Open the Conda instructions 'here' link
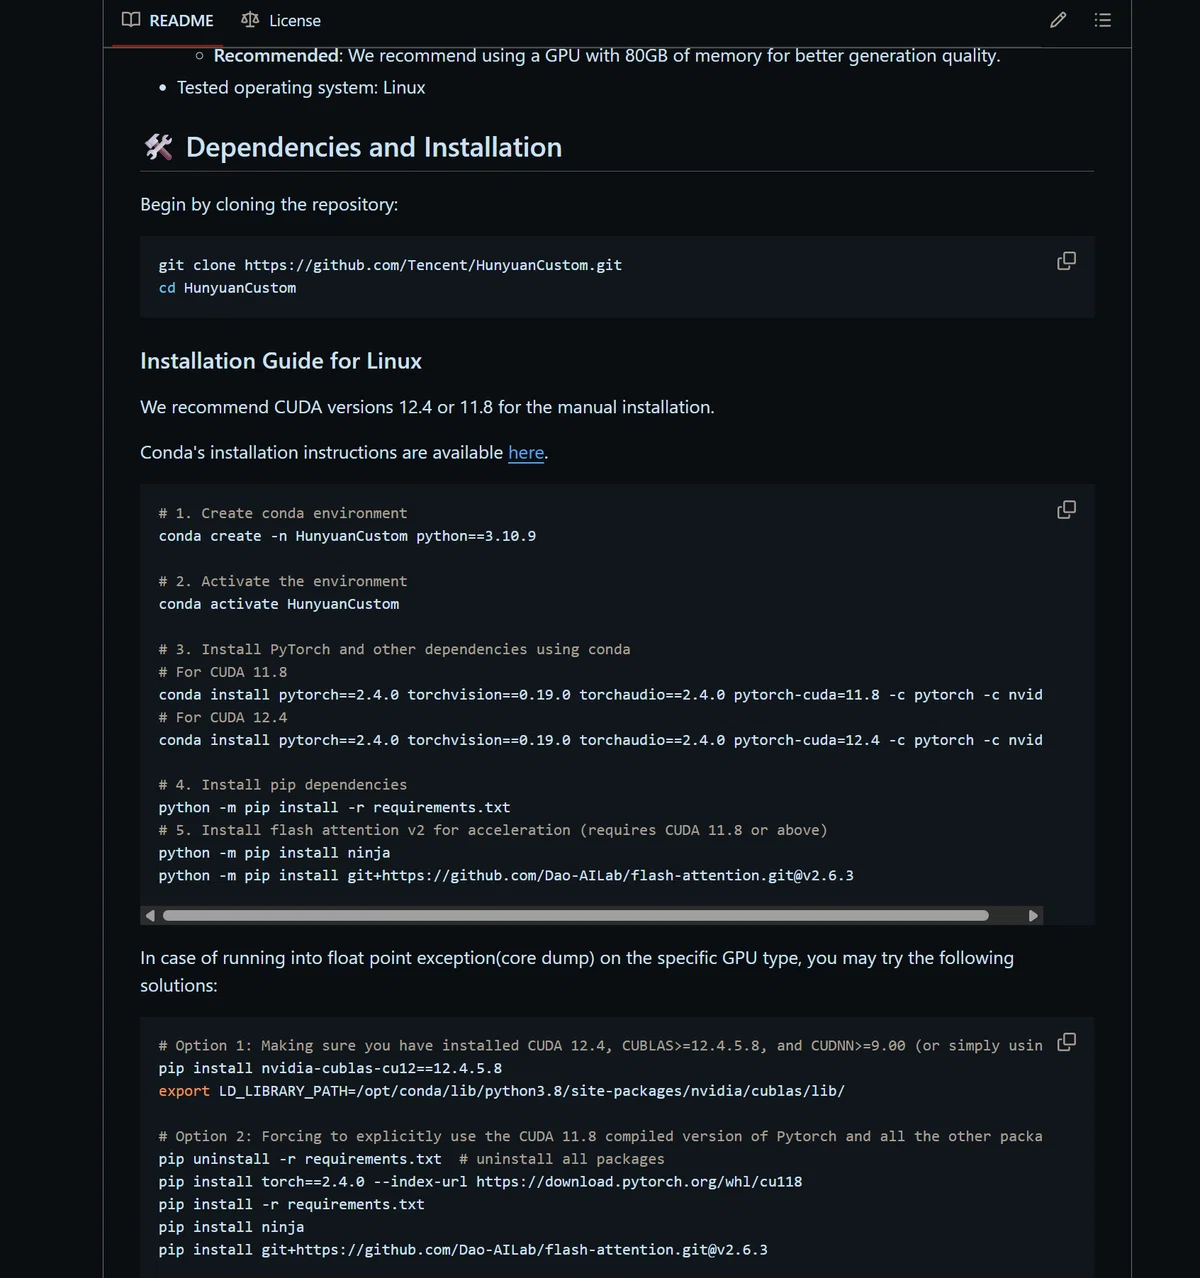 (x=526, y=453)
